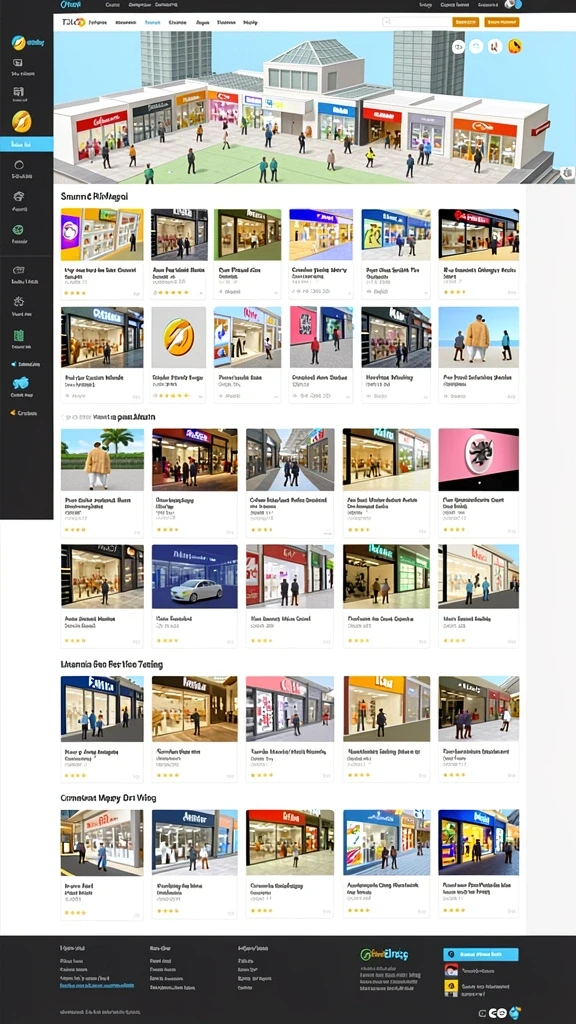This screenshot has height=1024, width=576.
Task: Click the white flower-like sidebar icon
Action: pyautogui.click(x=18, y=301)
